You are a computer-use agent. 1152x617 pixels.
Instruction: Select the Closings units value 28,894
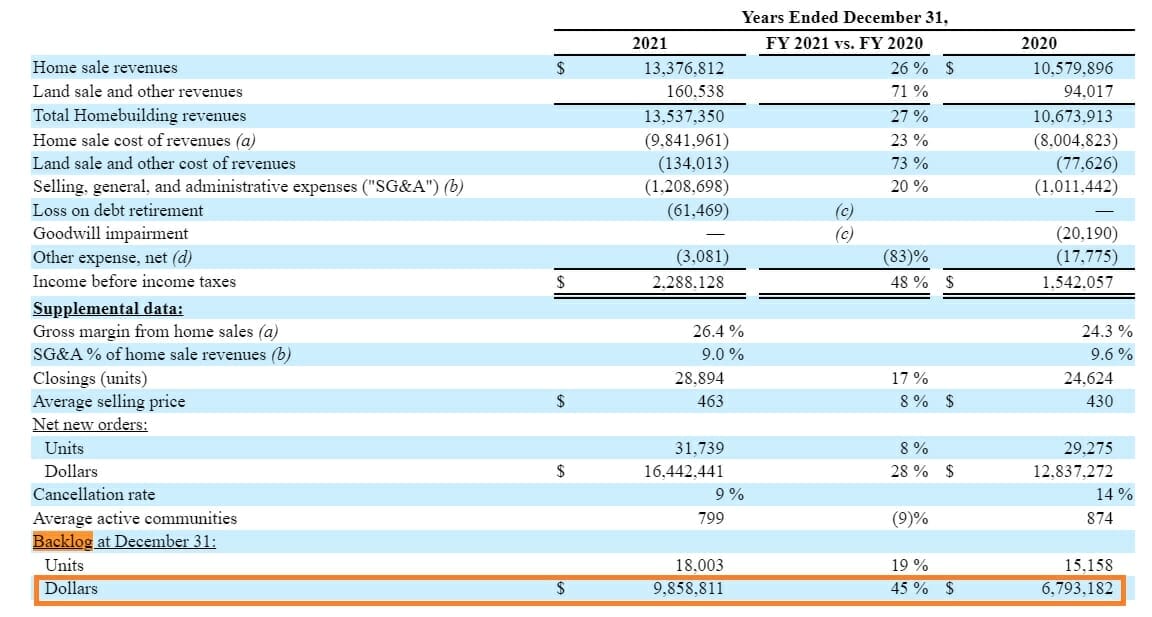700,378
